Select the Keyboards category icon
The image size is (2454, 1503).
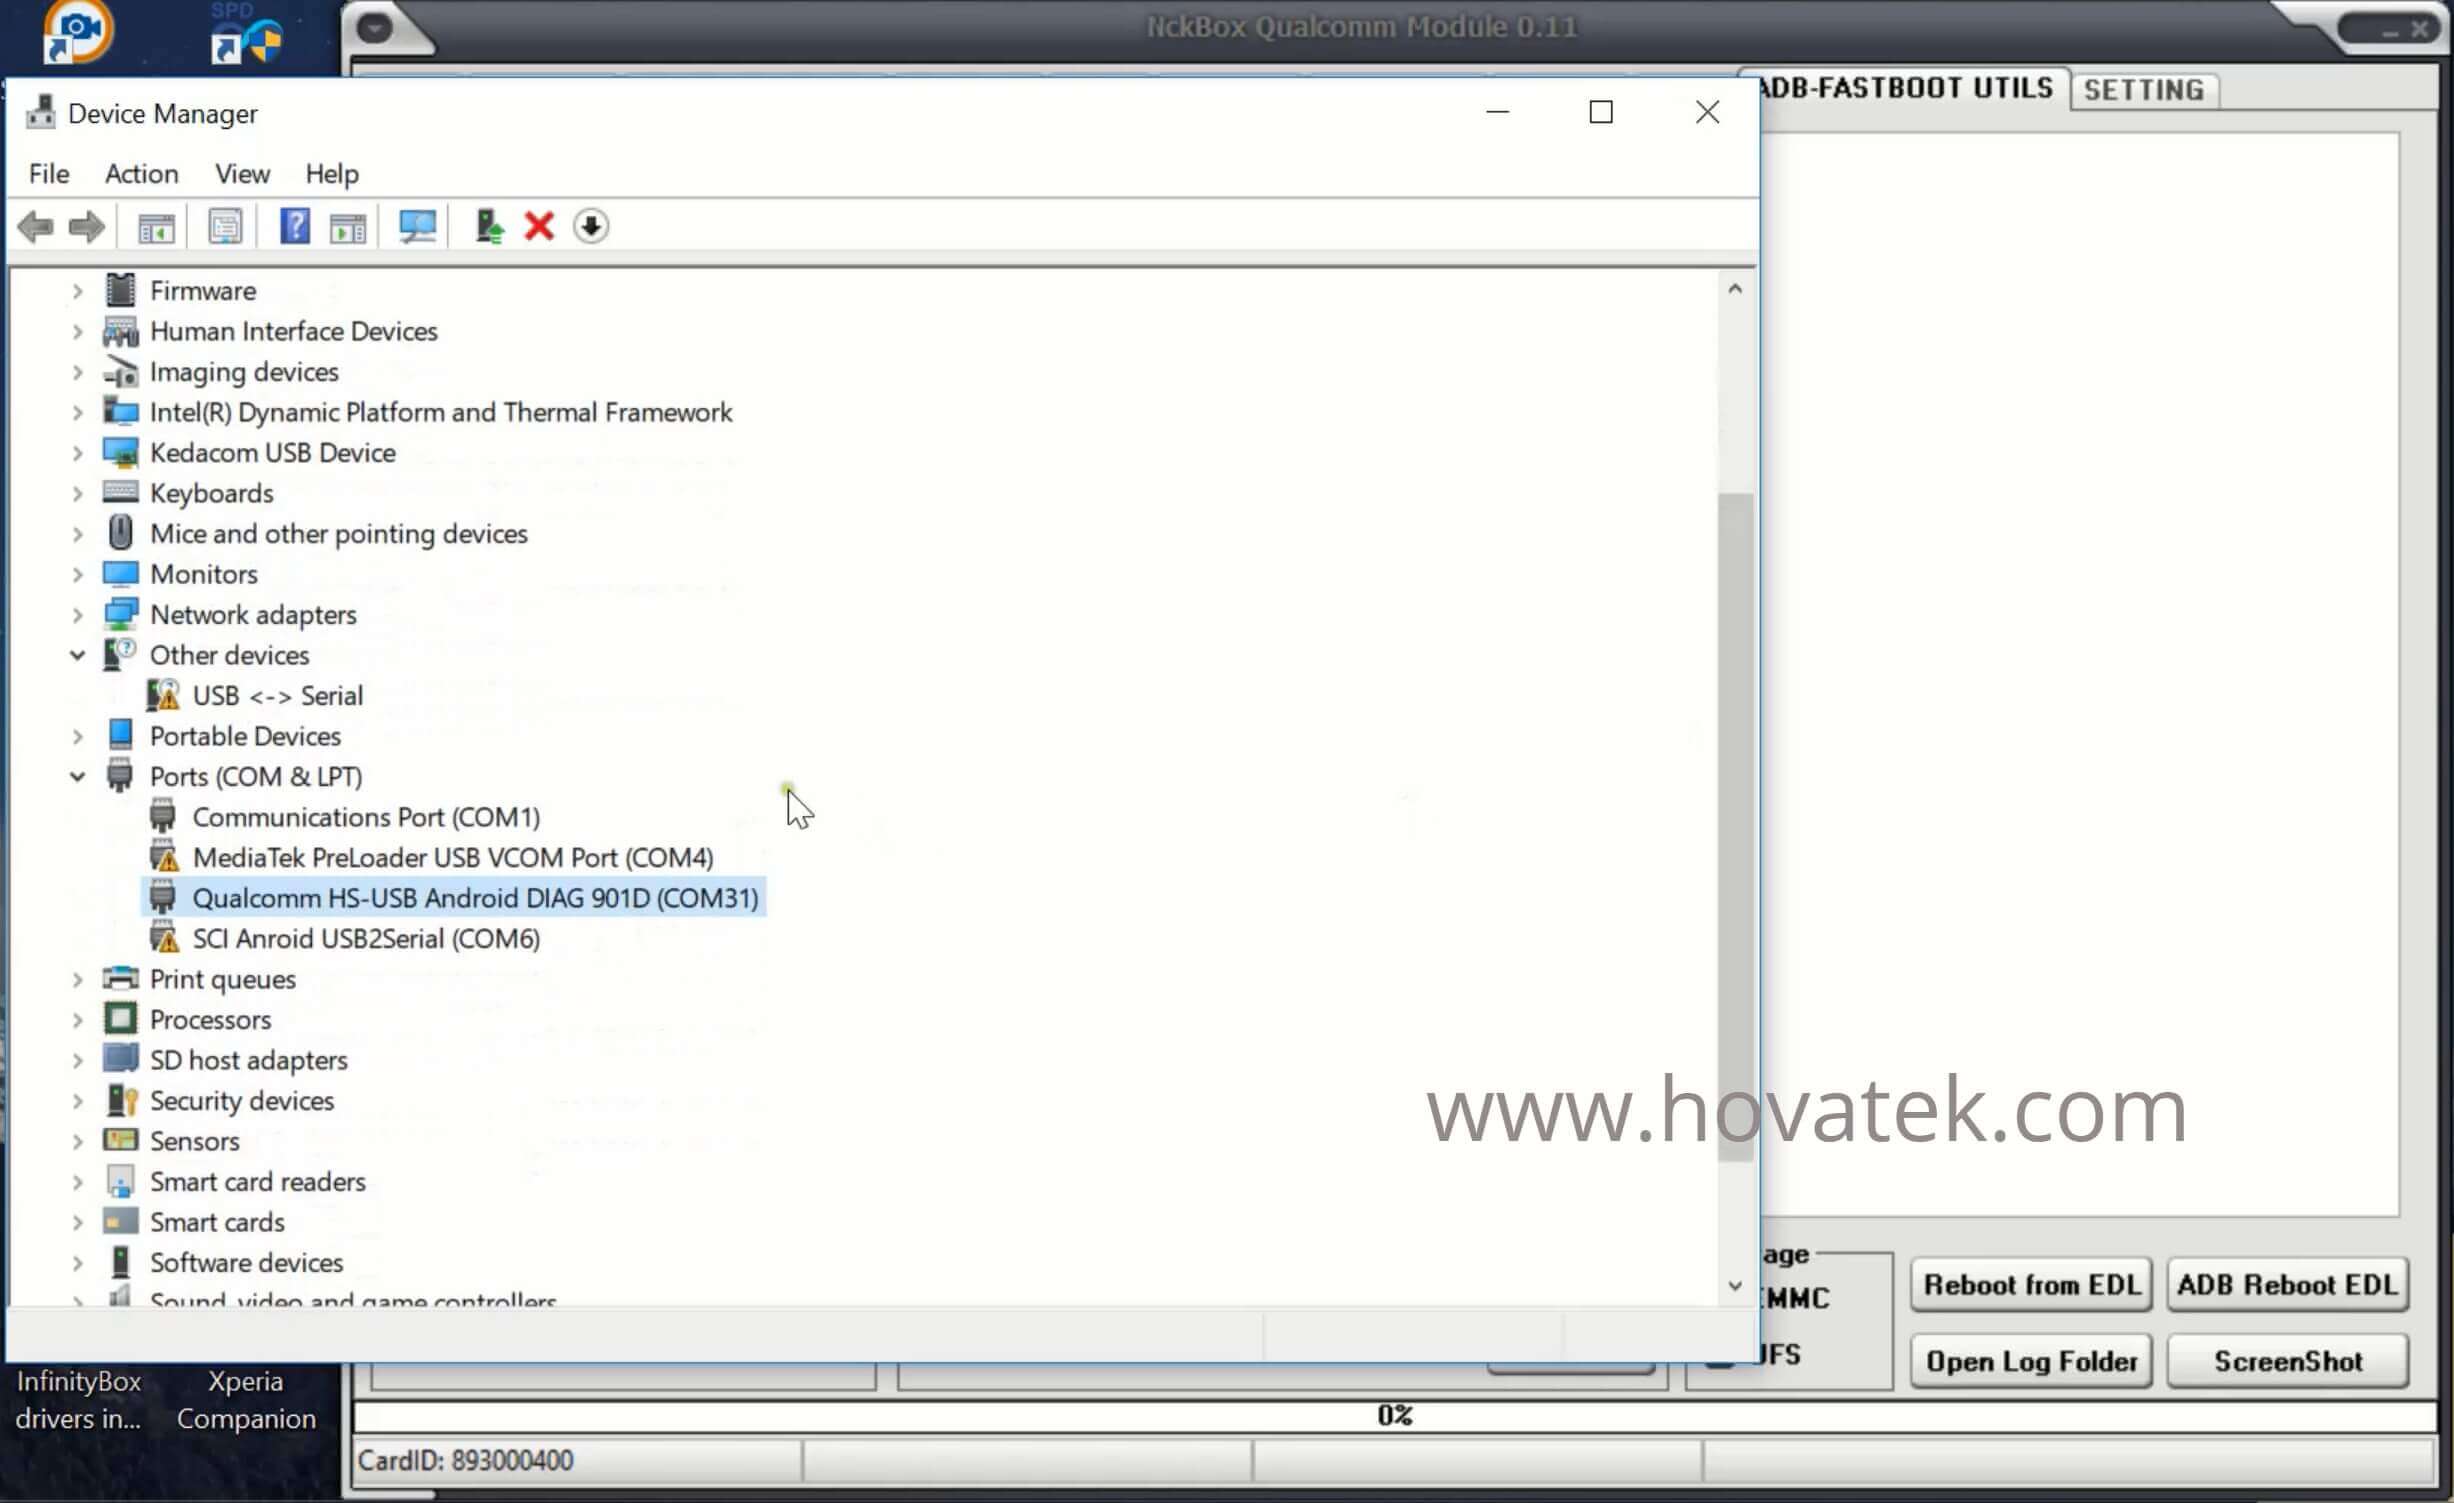(x=120, y=492)
